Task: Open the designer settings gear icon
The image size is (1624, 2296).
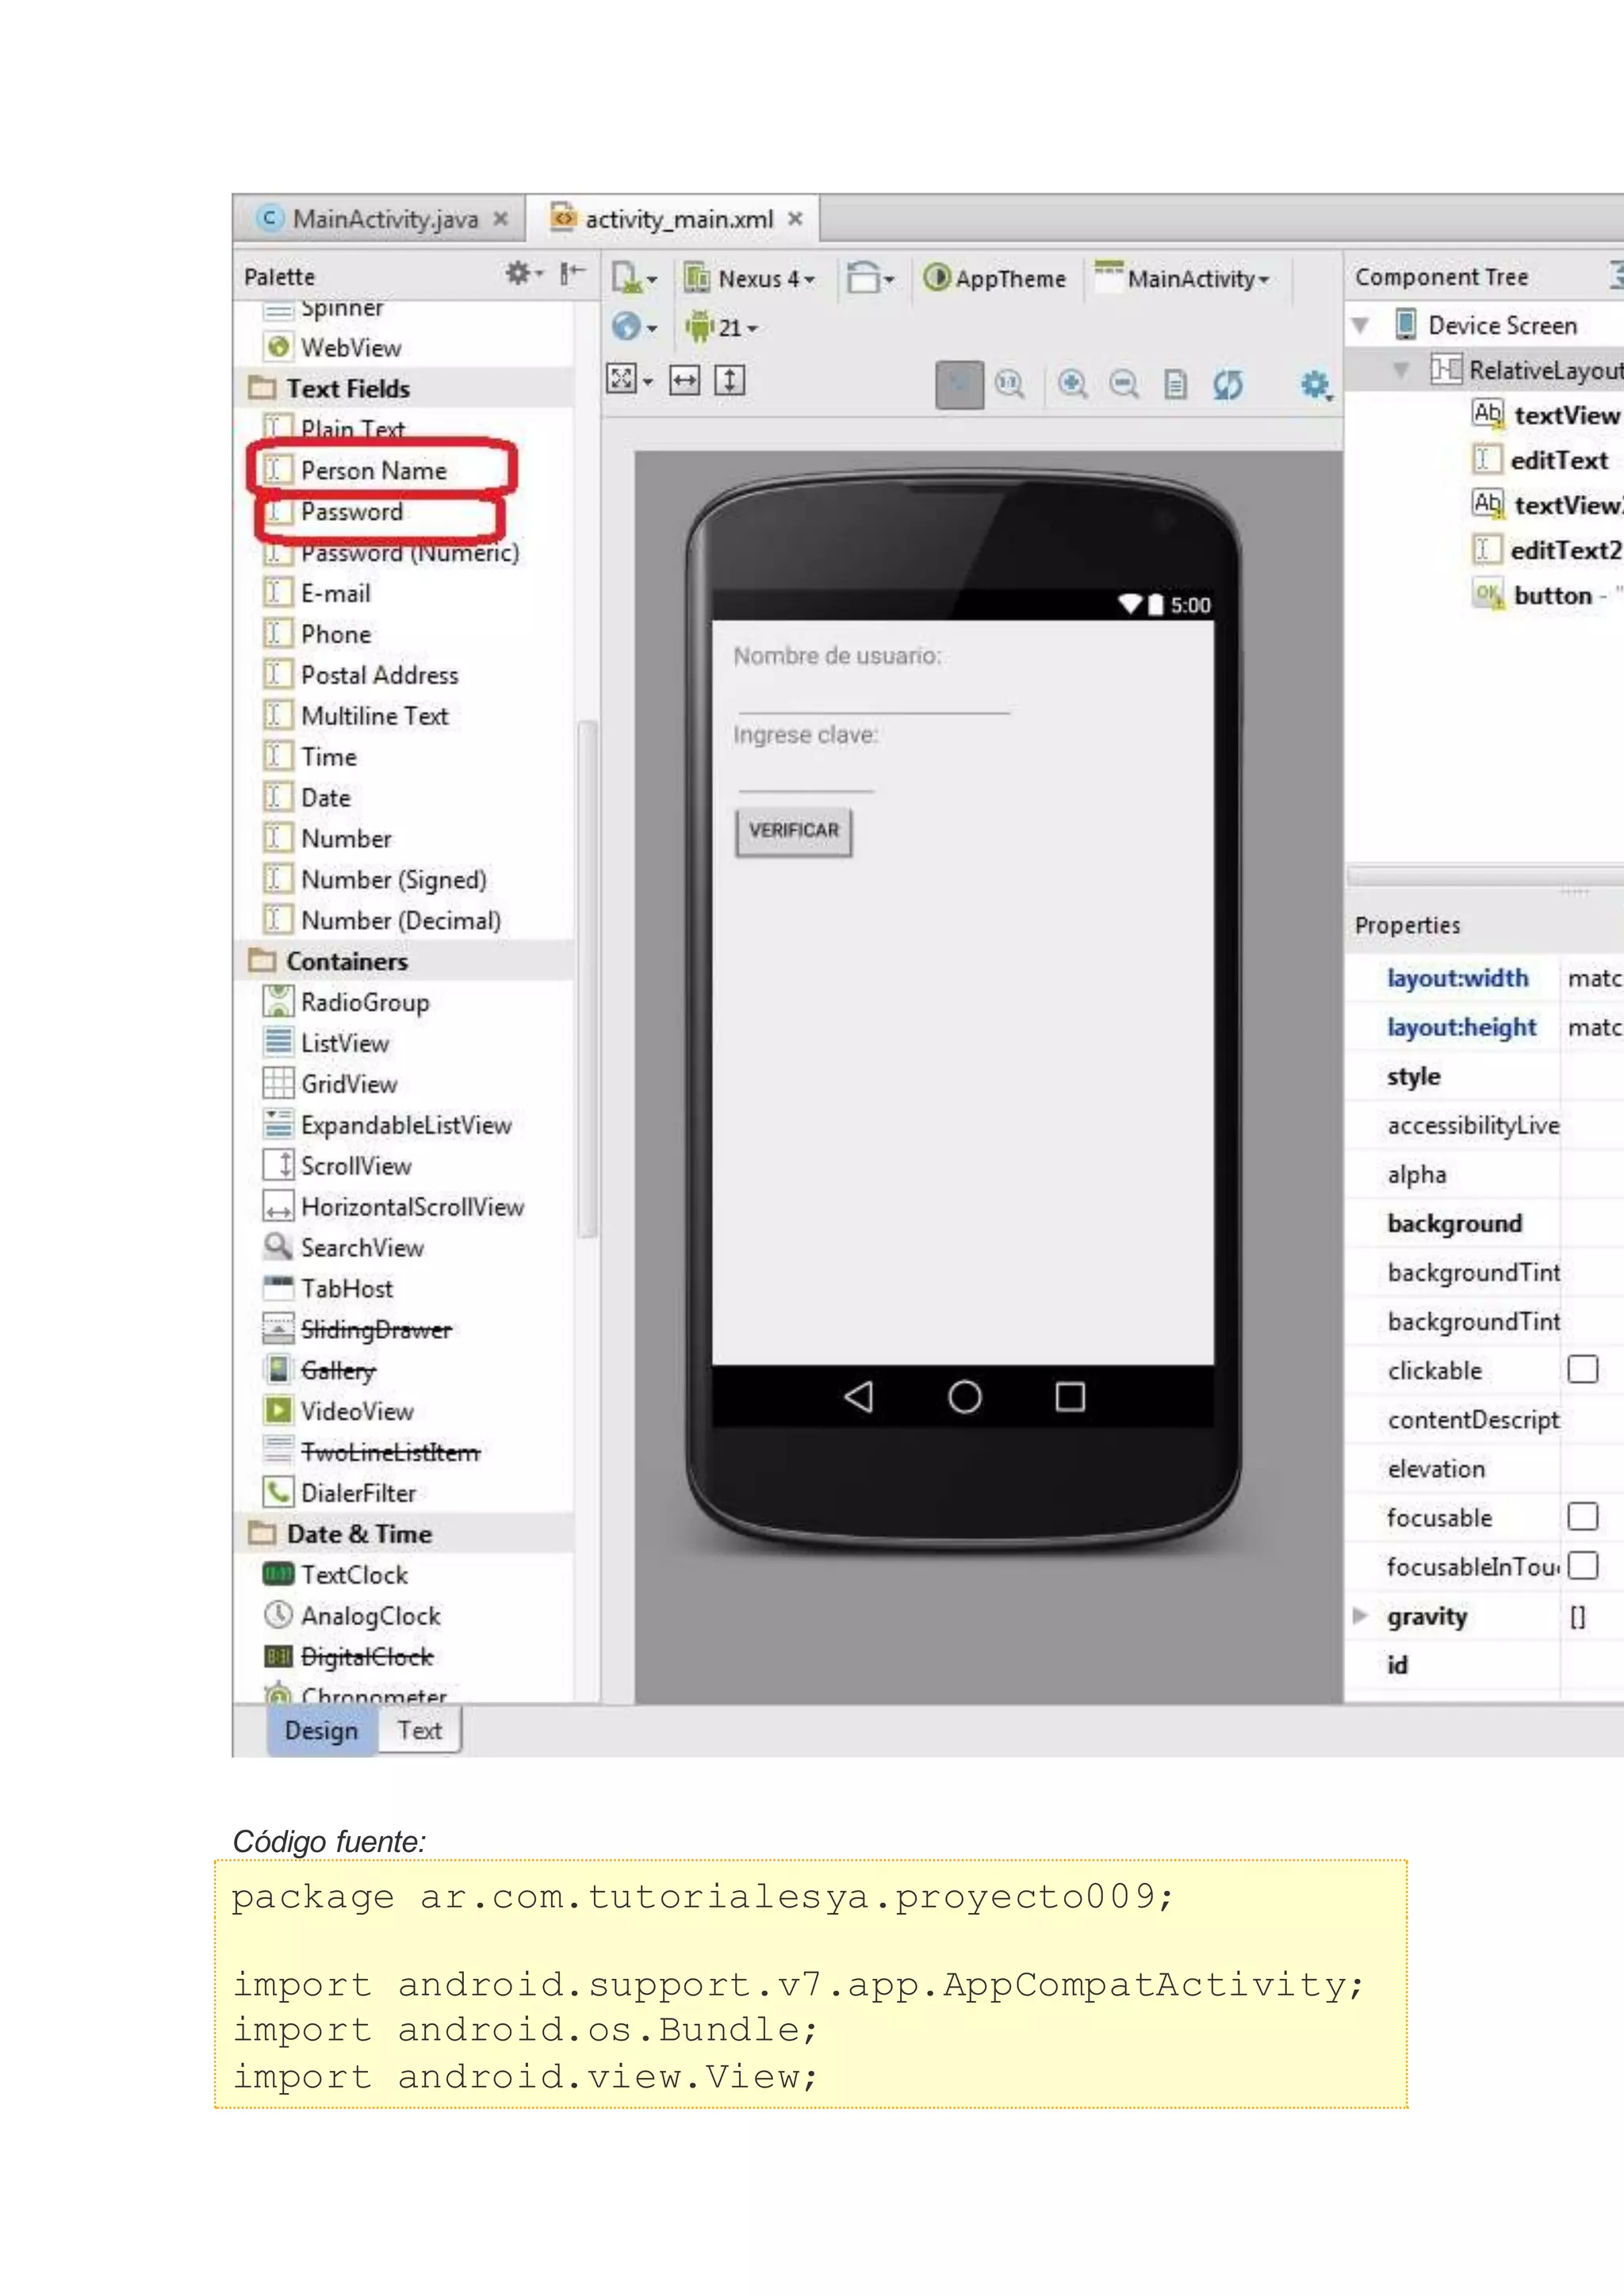Action: click(1315, 385)
